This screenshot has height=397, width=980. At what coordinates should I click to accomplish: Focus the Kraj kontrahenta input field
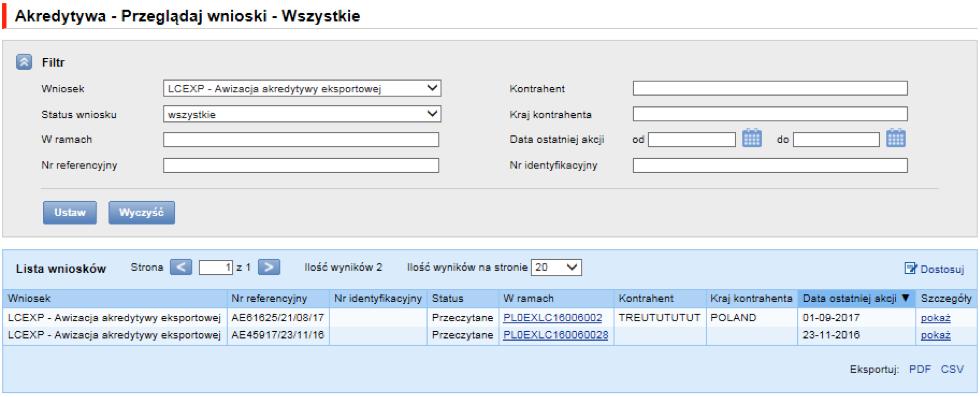pyautogui.click(x=770, y=114)
